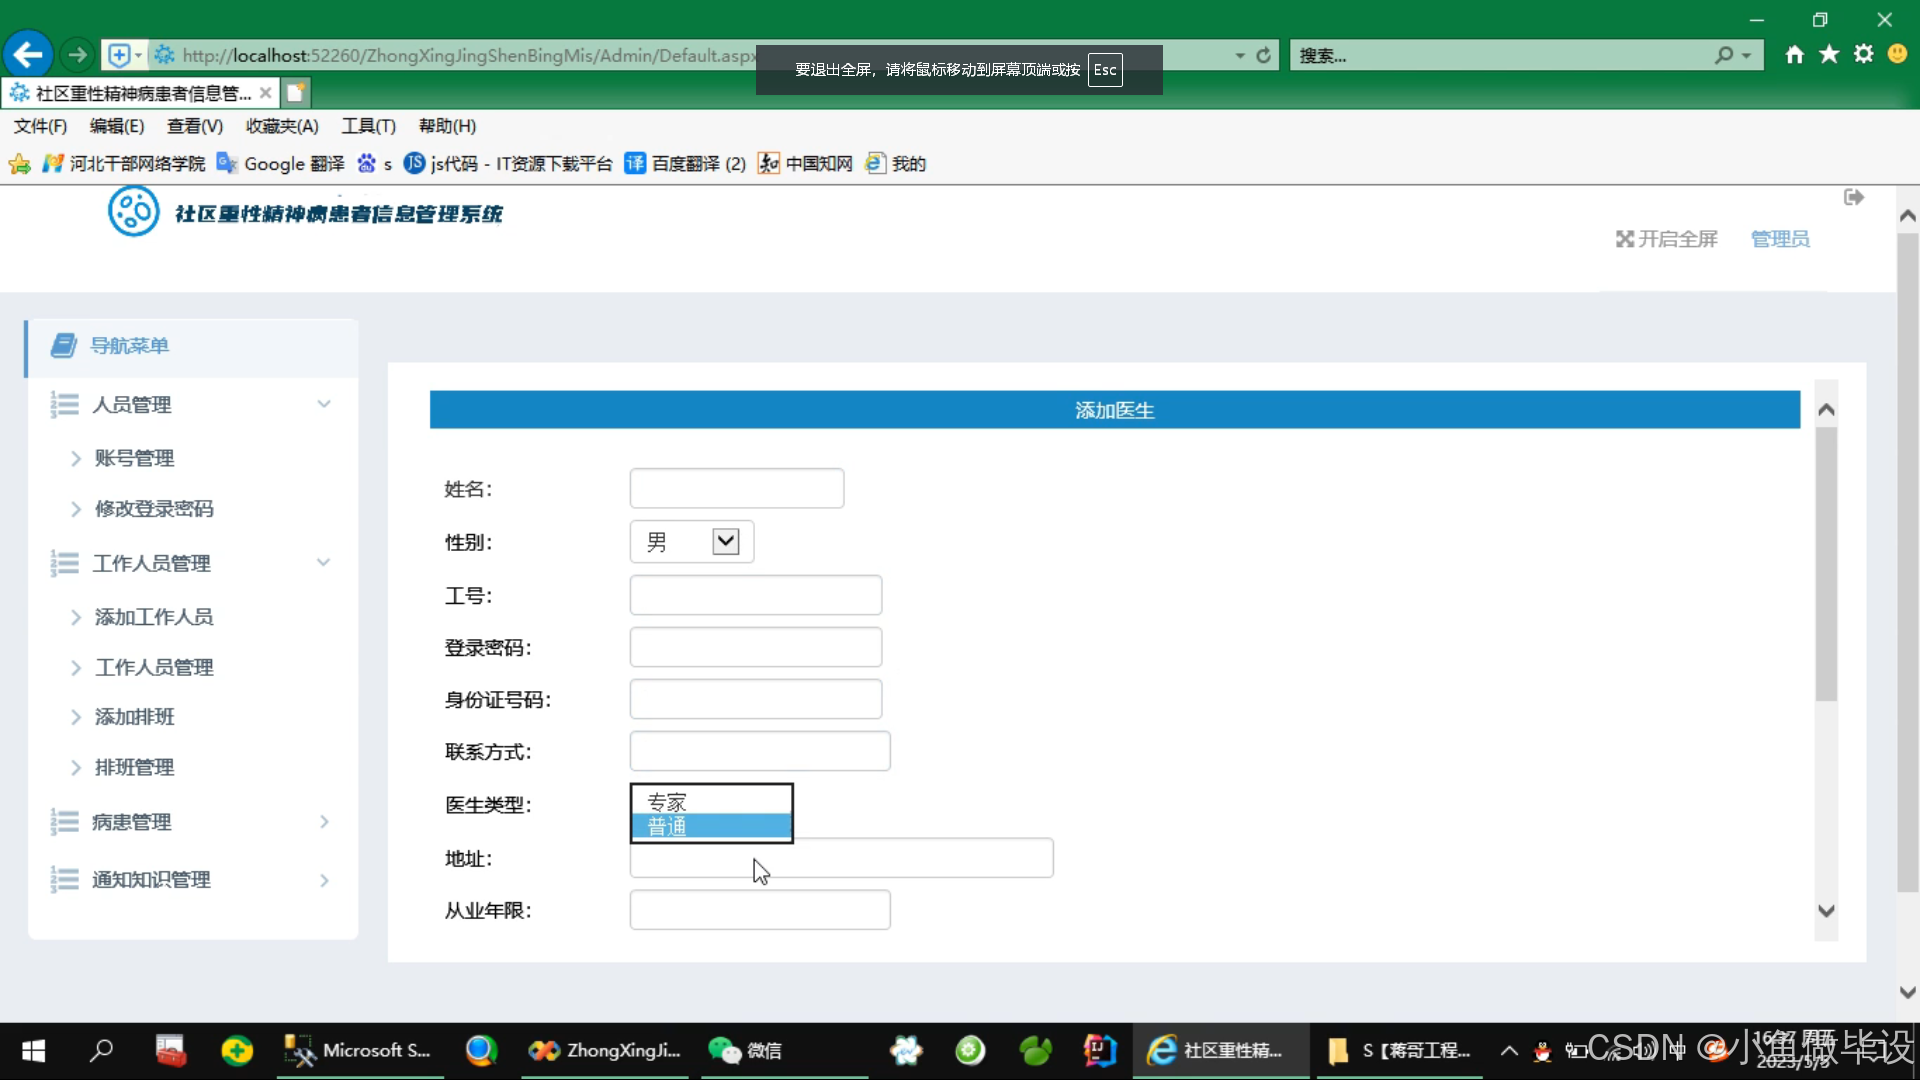Image resolution: width=1920 pixels, height=1080 pixels.
Task: Click the browser back arrow button
Action: [x=28, y=55]
